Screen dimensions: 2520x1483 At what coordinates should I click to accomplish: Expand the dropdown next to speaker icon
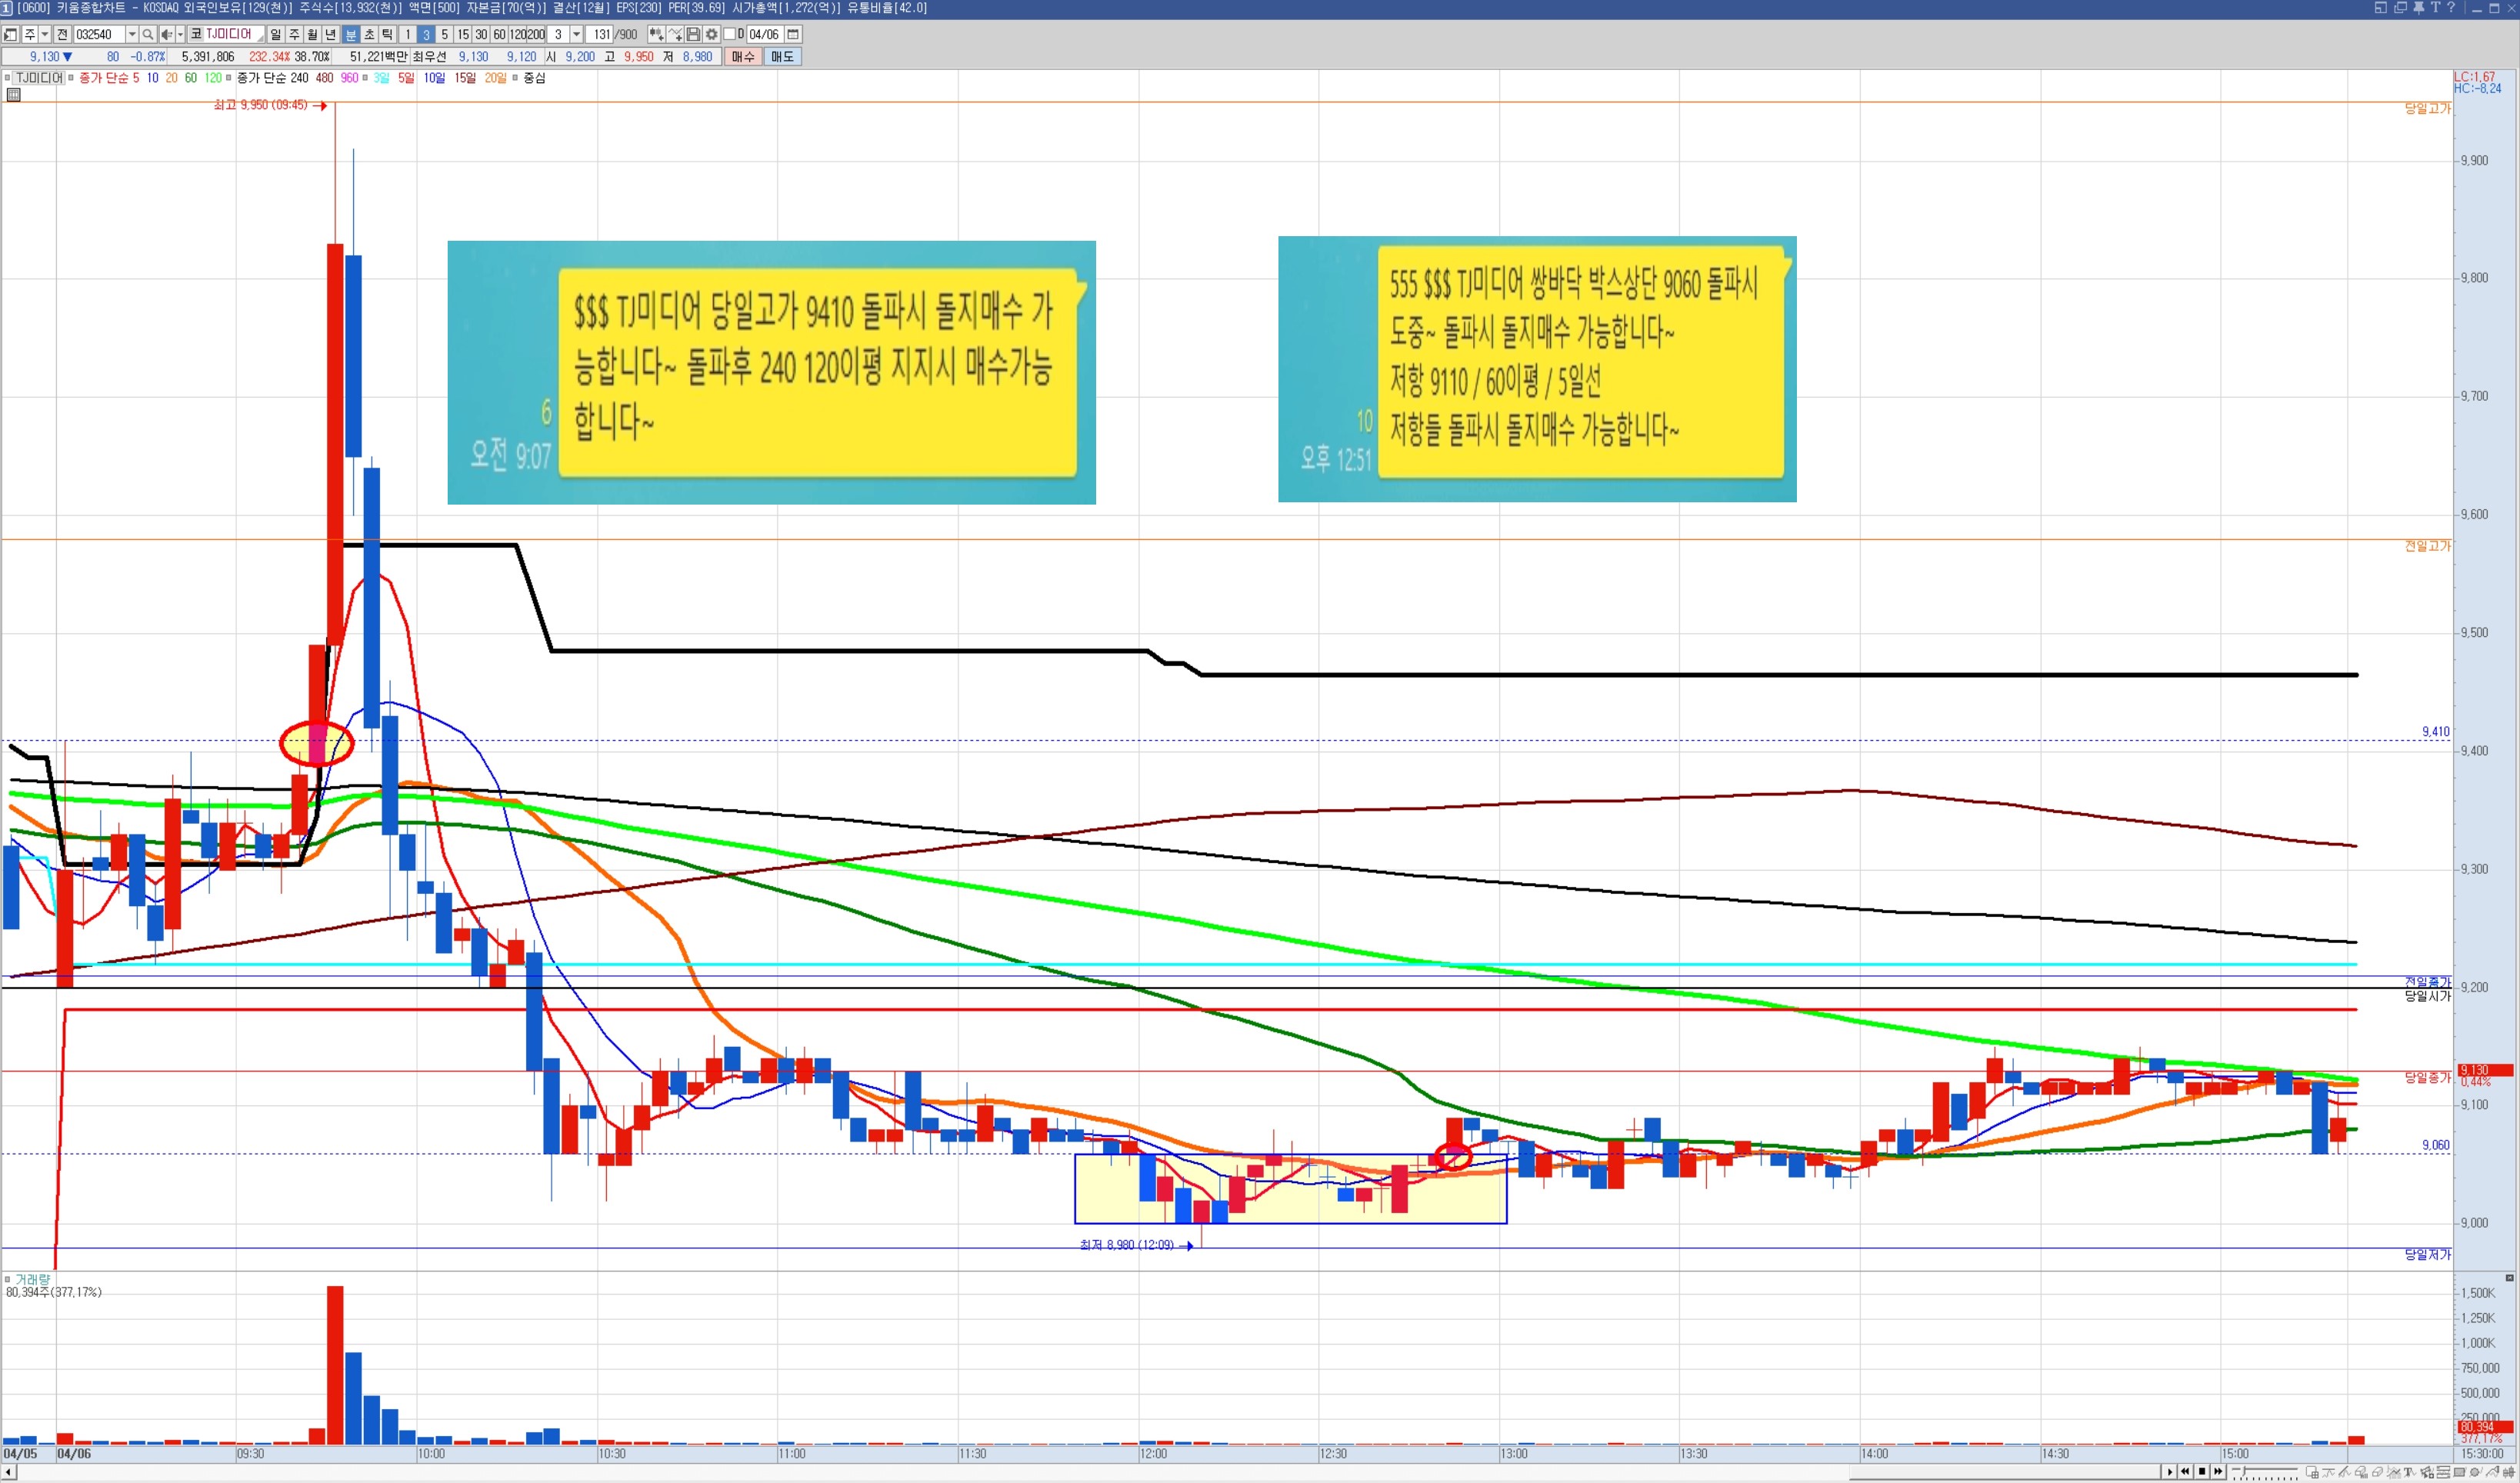click(x=180, y=34)
